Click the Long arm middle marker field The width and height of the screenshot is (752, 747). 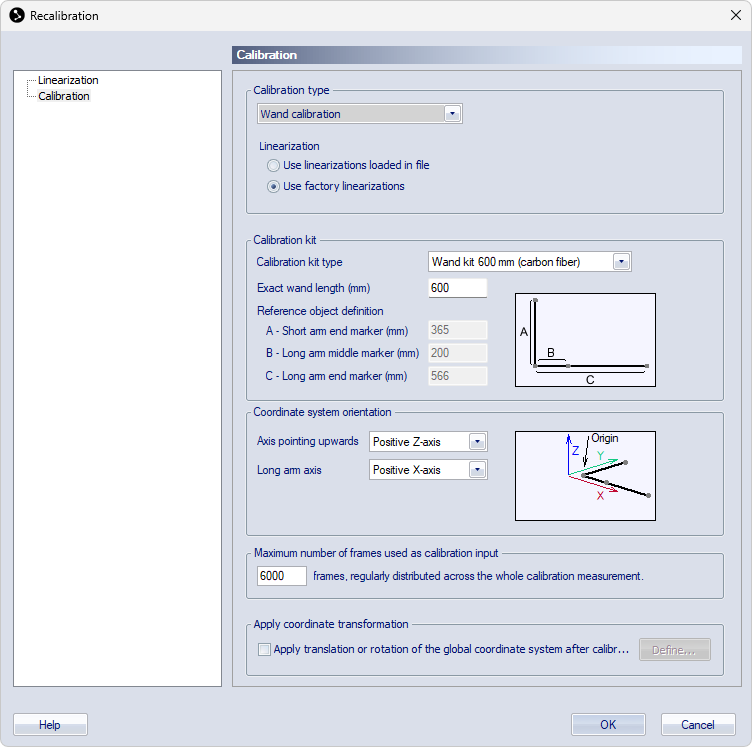[457, 353]
